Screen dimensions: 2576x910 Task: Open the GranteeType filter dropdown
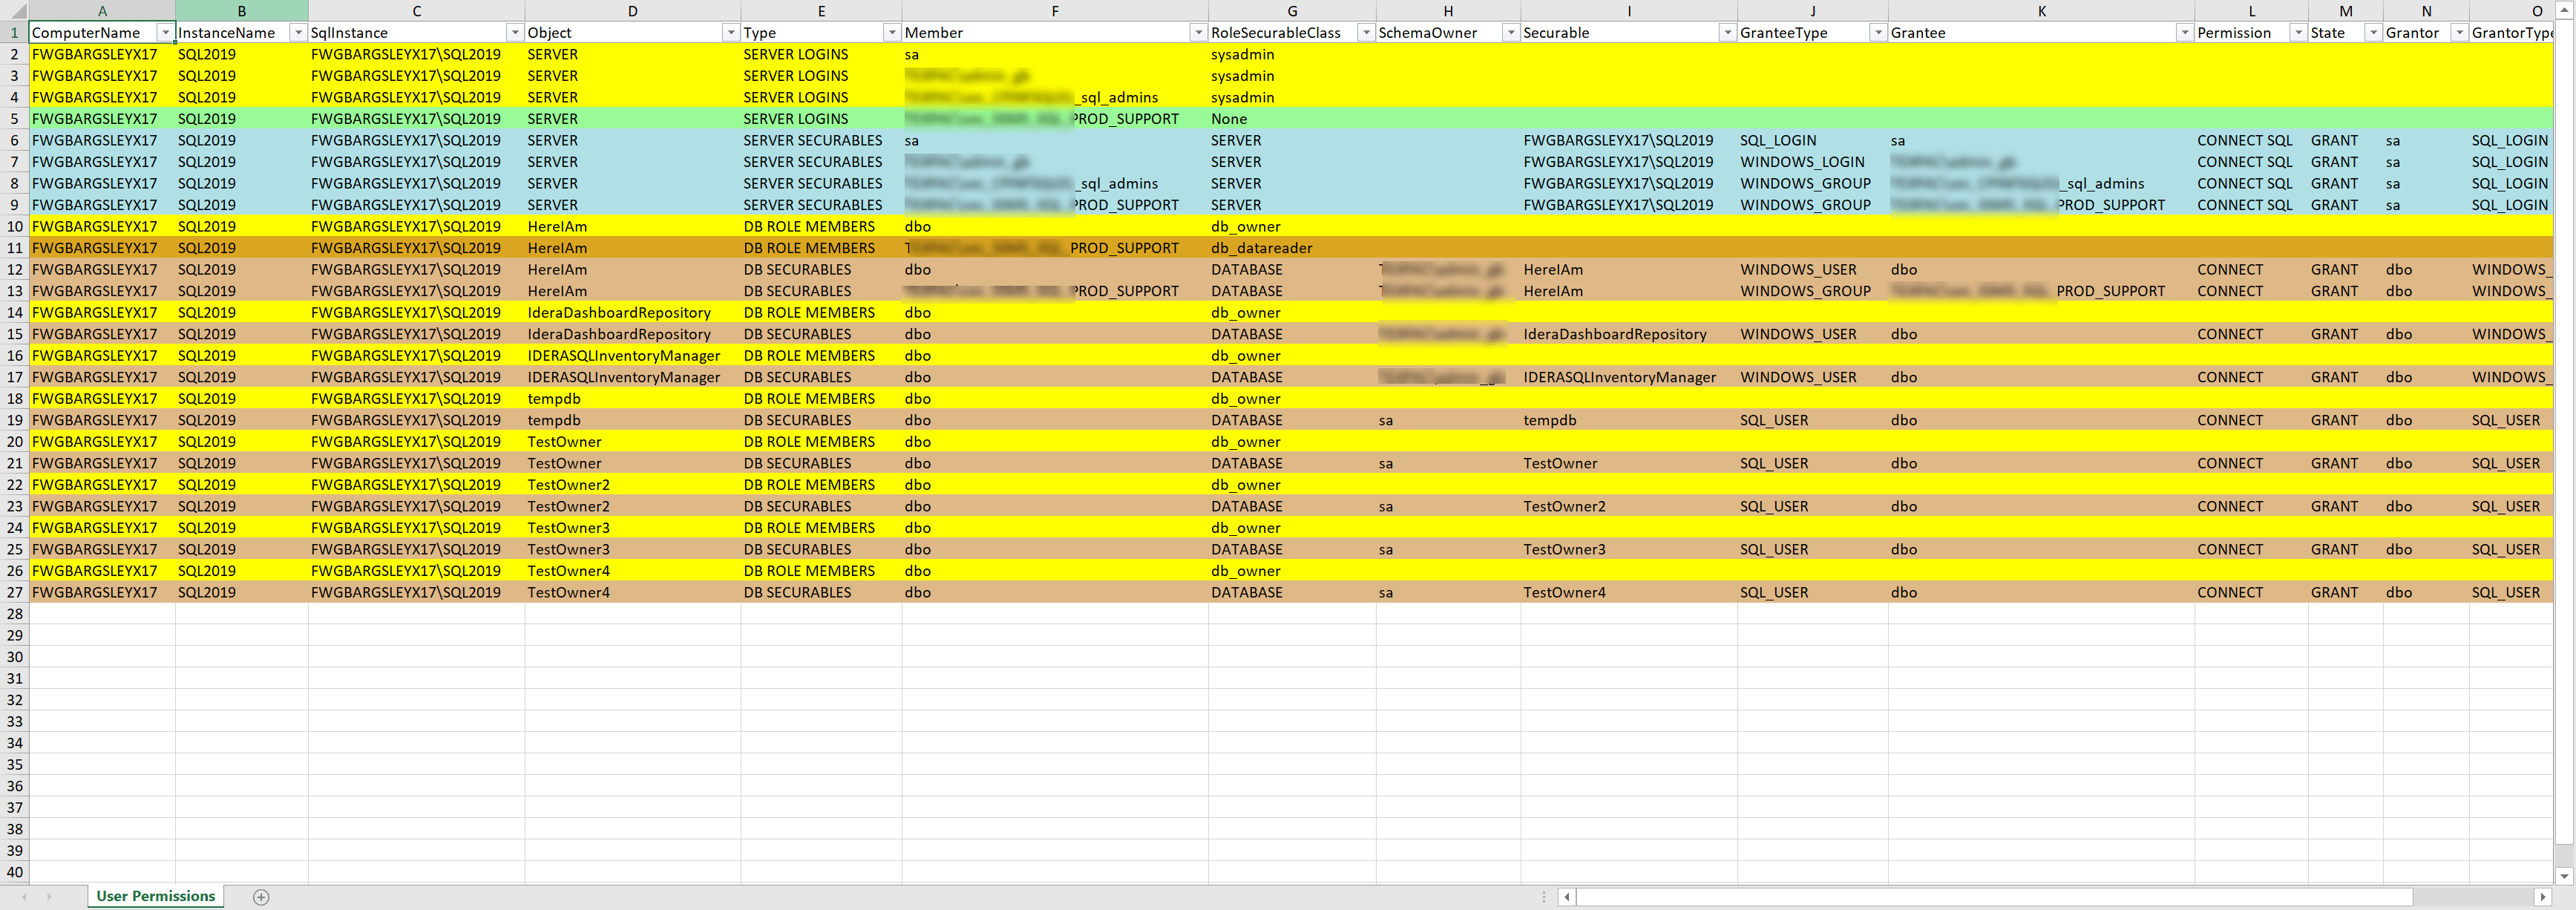tap(1877, 33)
